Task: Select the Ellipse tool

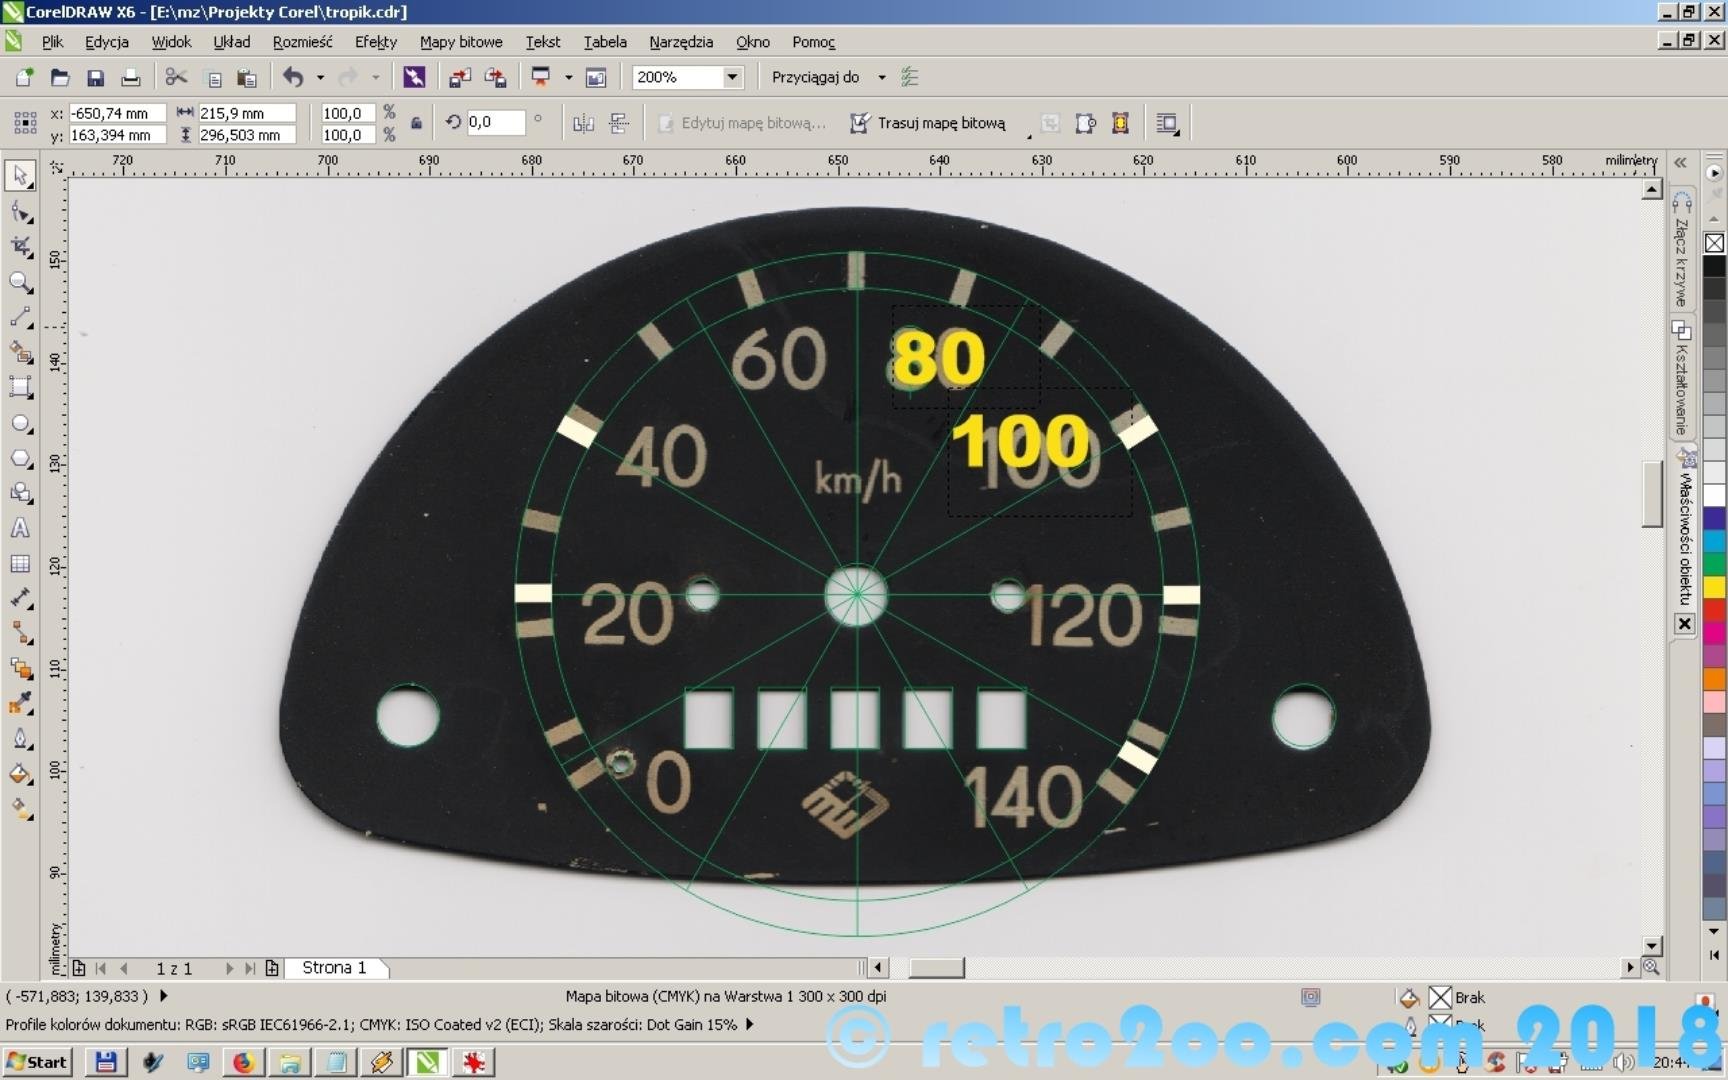Action: [x=20, y=424]
